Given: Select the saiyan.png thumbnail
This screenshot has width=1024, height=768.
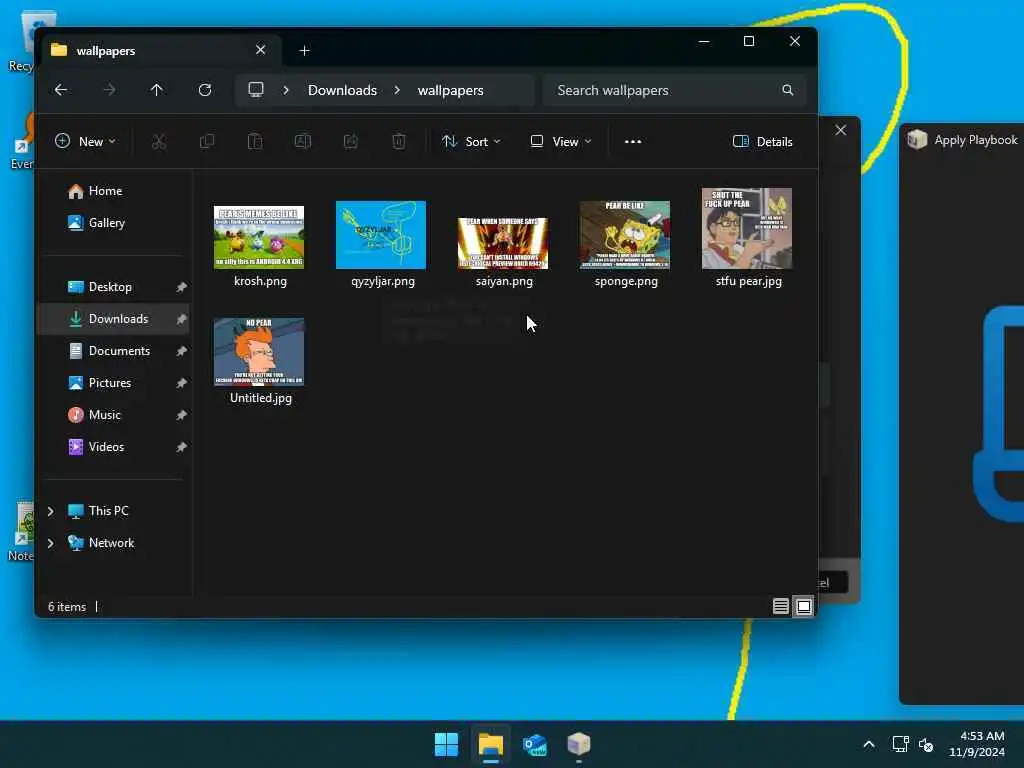Looking at the screenshot, I should click(x=503, y=243).
